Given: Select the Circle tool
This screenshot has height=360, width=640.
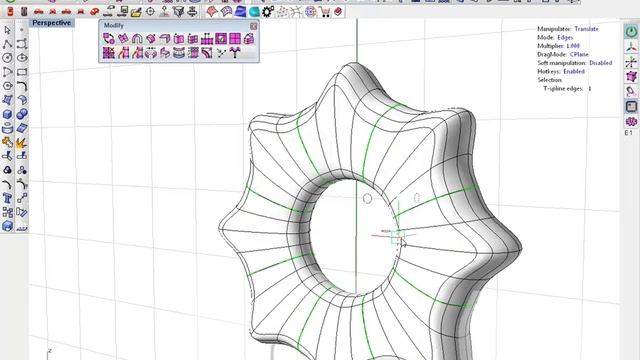Looking at the screenshot, I should pos(7,58).
